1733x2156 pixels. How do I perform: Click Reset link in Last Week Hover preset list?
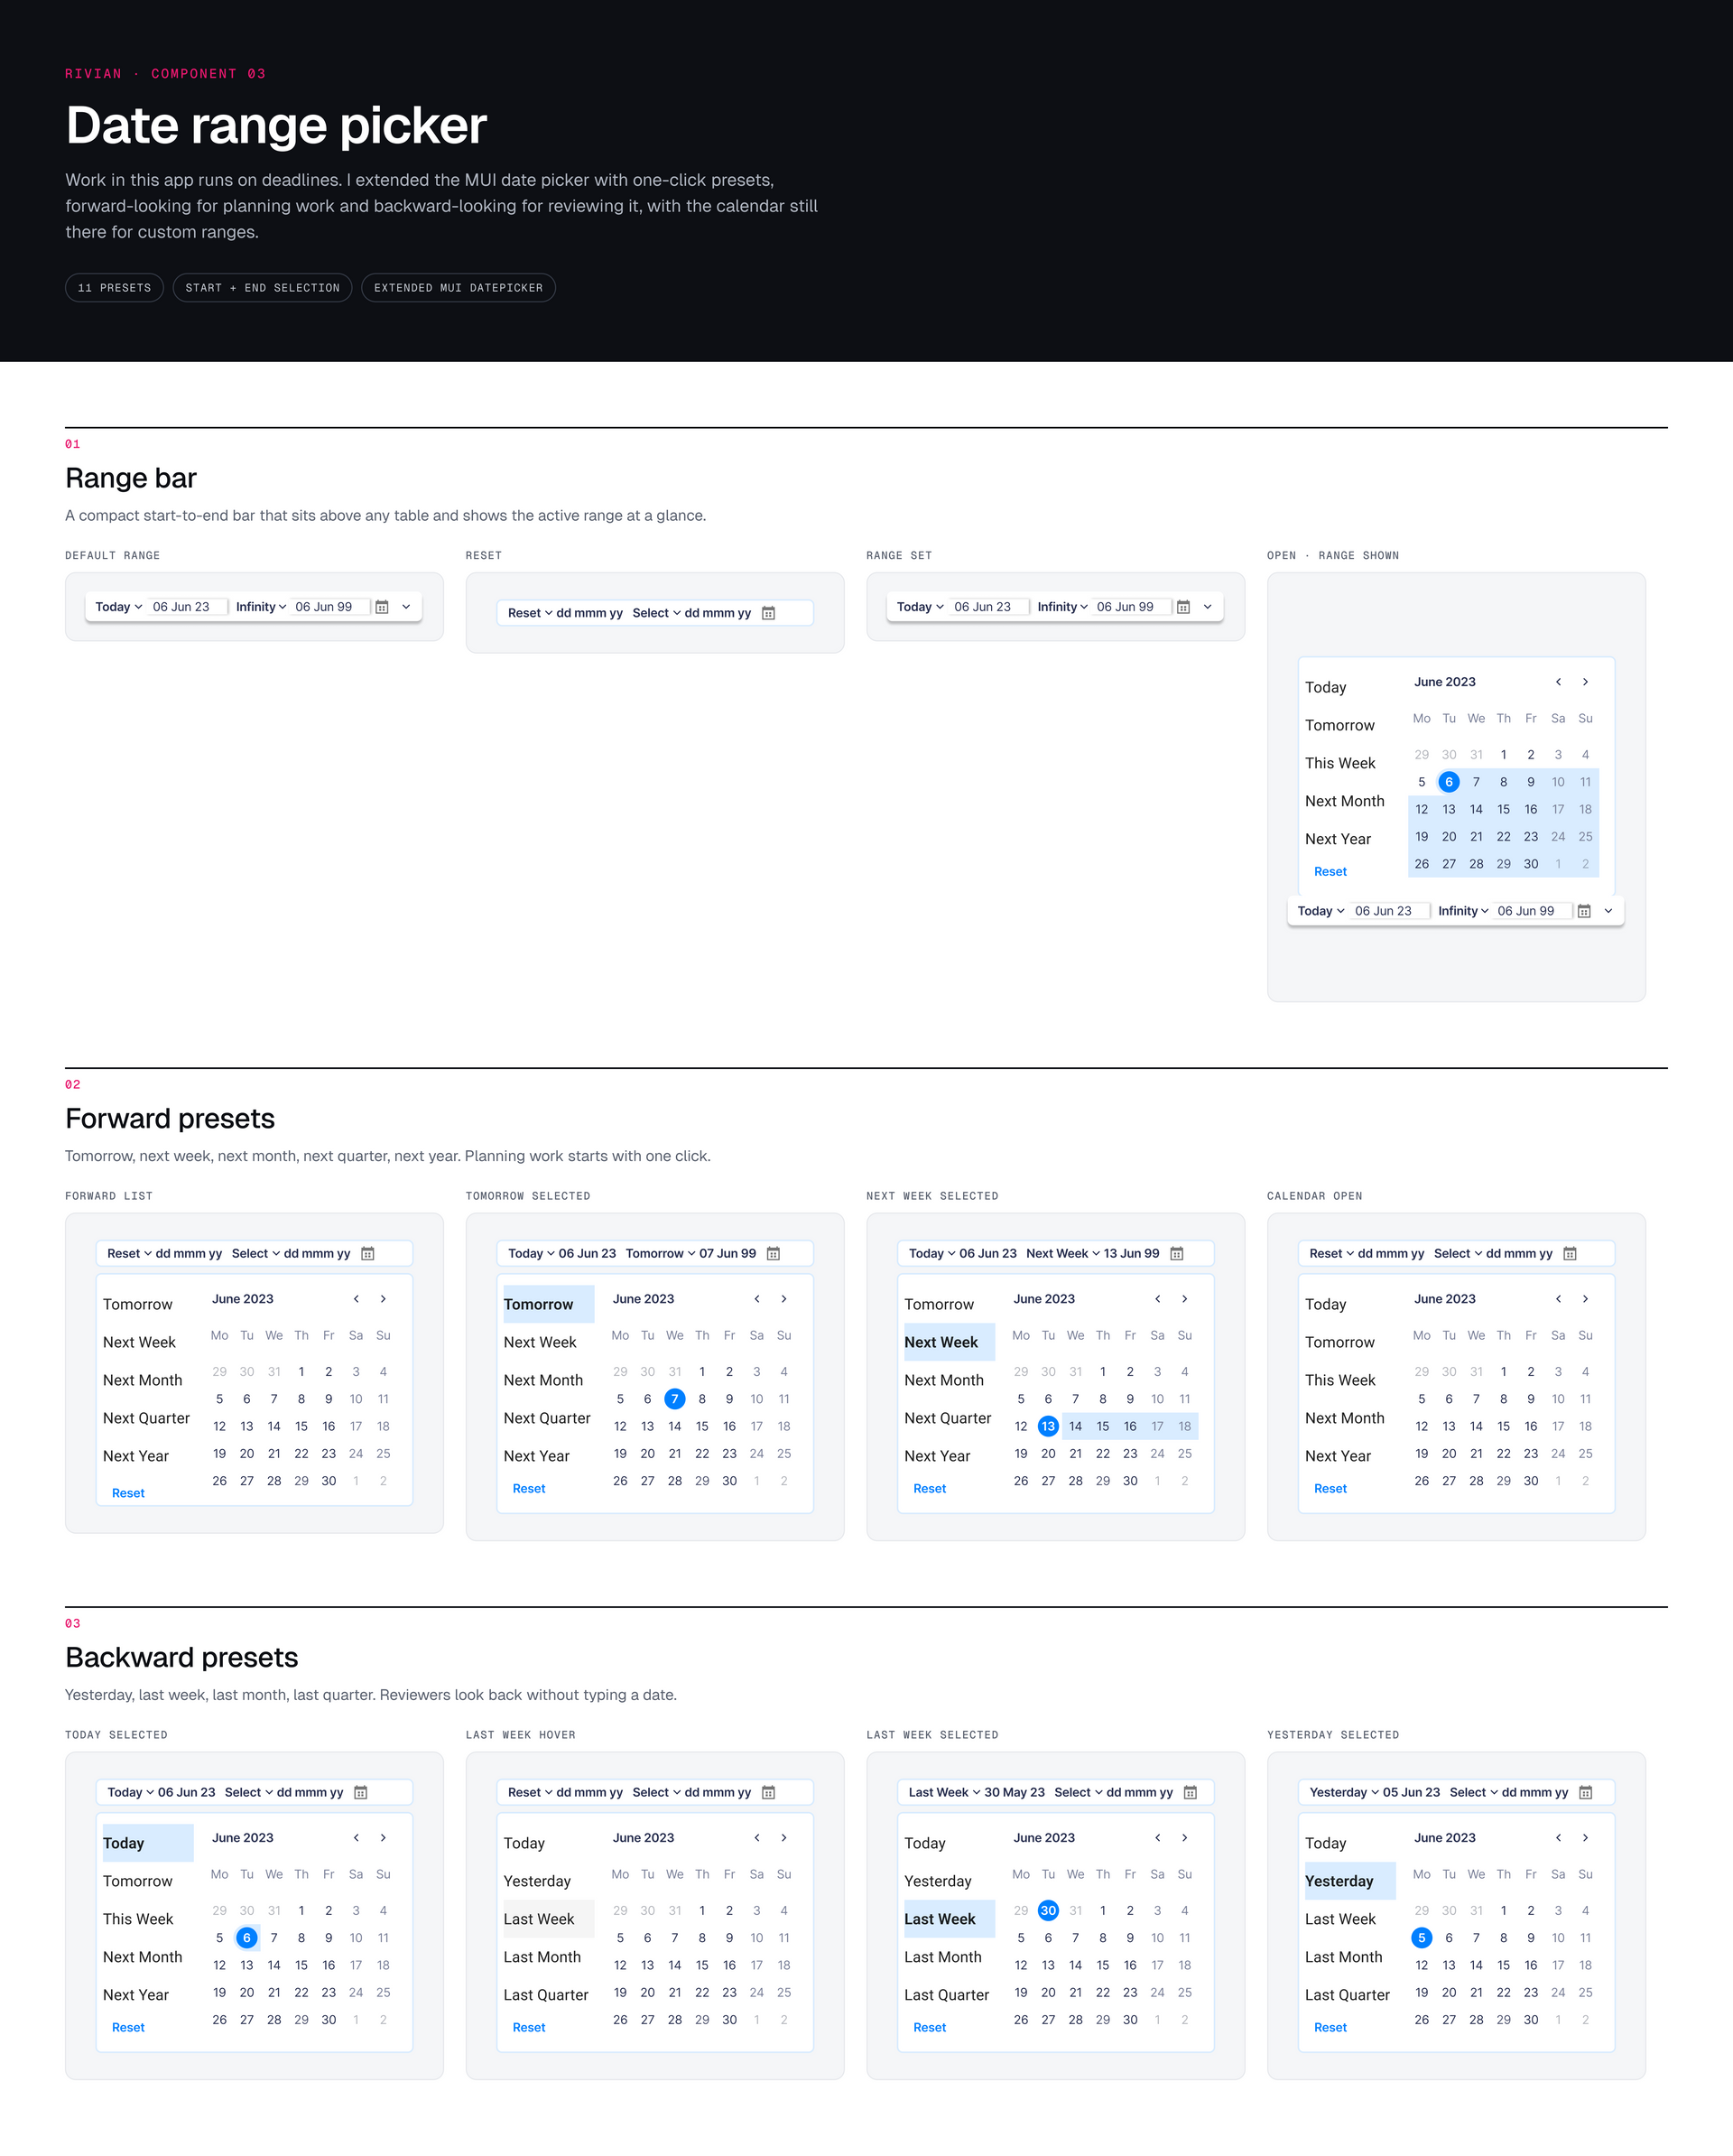coord(529,2028)
